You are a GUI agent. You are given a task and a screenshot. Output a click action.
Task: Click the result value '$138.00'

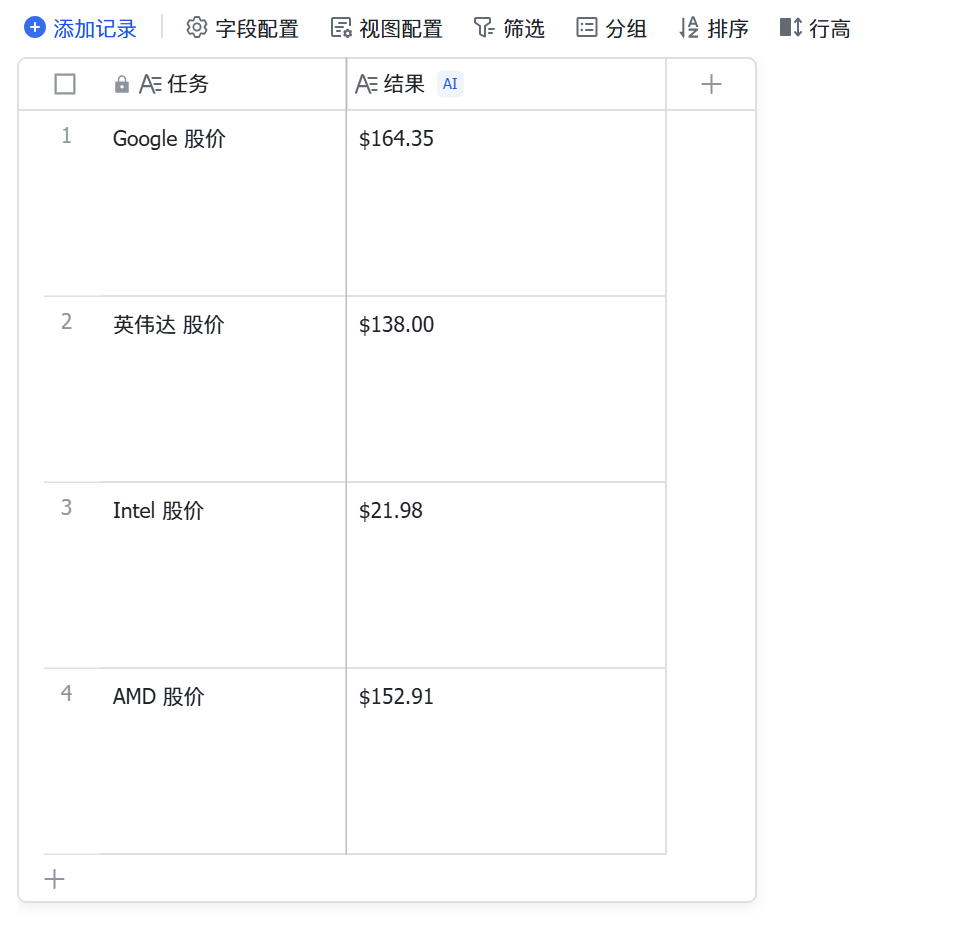(397, 325)
